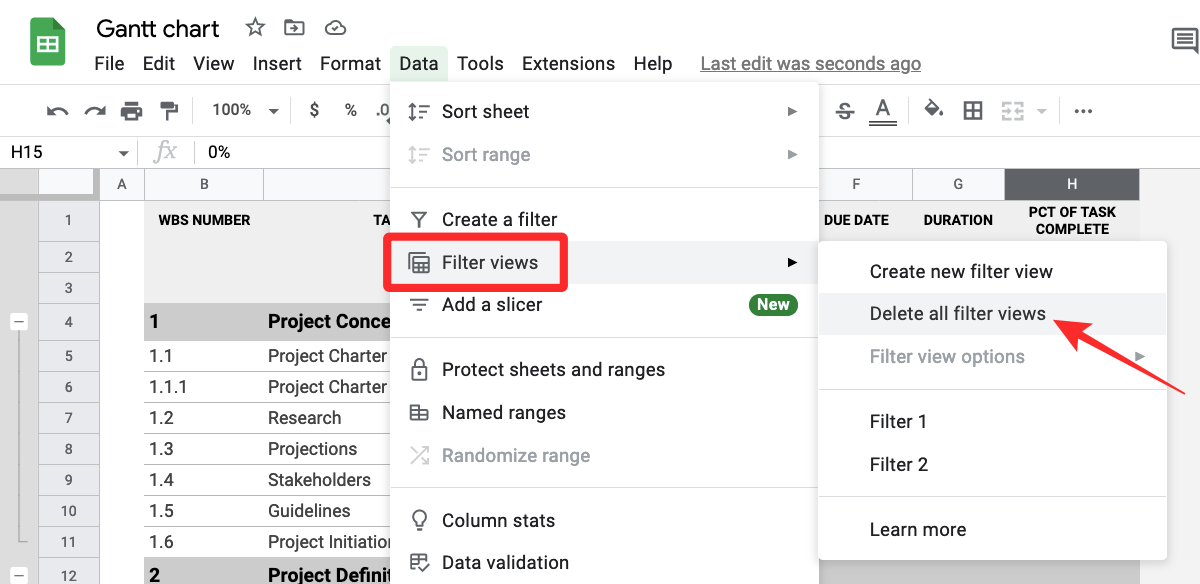Close the open Data menu
1200x584 pixels.
point(419,63)
